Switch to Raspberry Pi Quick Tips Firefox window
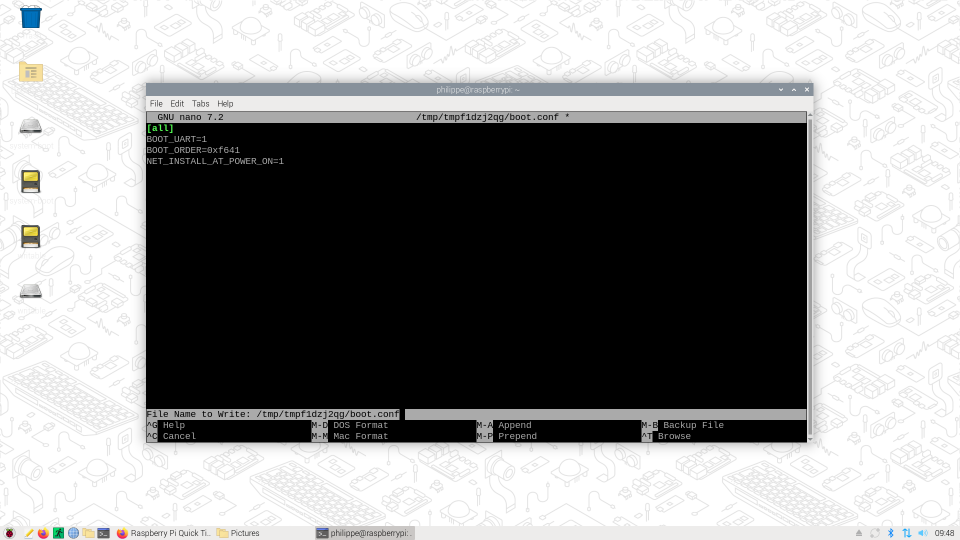The image size is (960, 540). tap(163, 533)
